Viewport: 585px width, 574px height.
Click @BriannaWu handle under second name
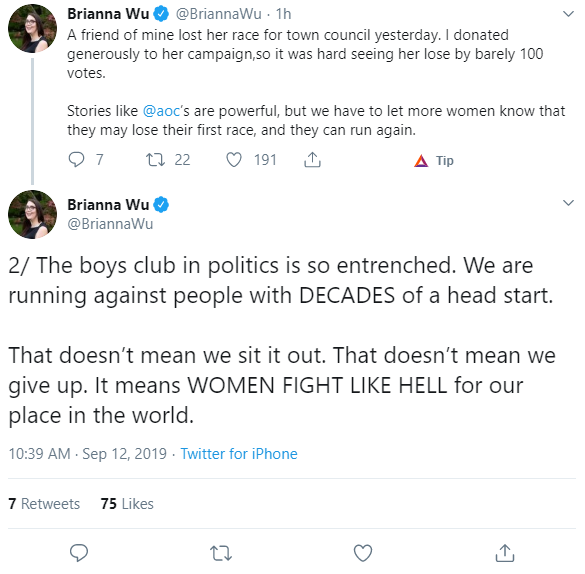tap(110, 224)
